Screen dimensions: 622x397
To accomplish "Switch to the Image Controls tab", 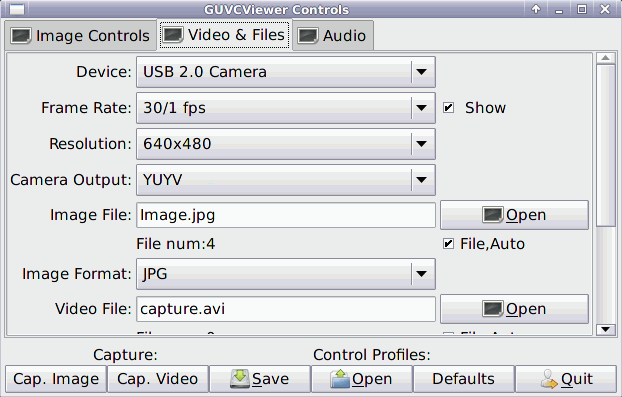I will 81,36.
